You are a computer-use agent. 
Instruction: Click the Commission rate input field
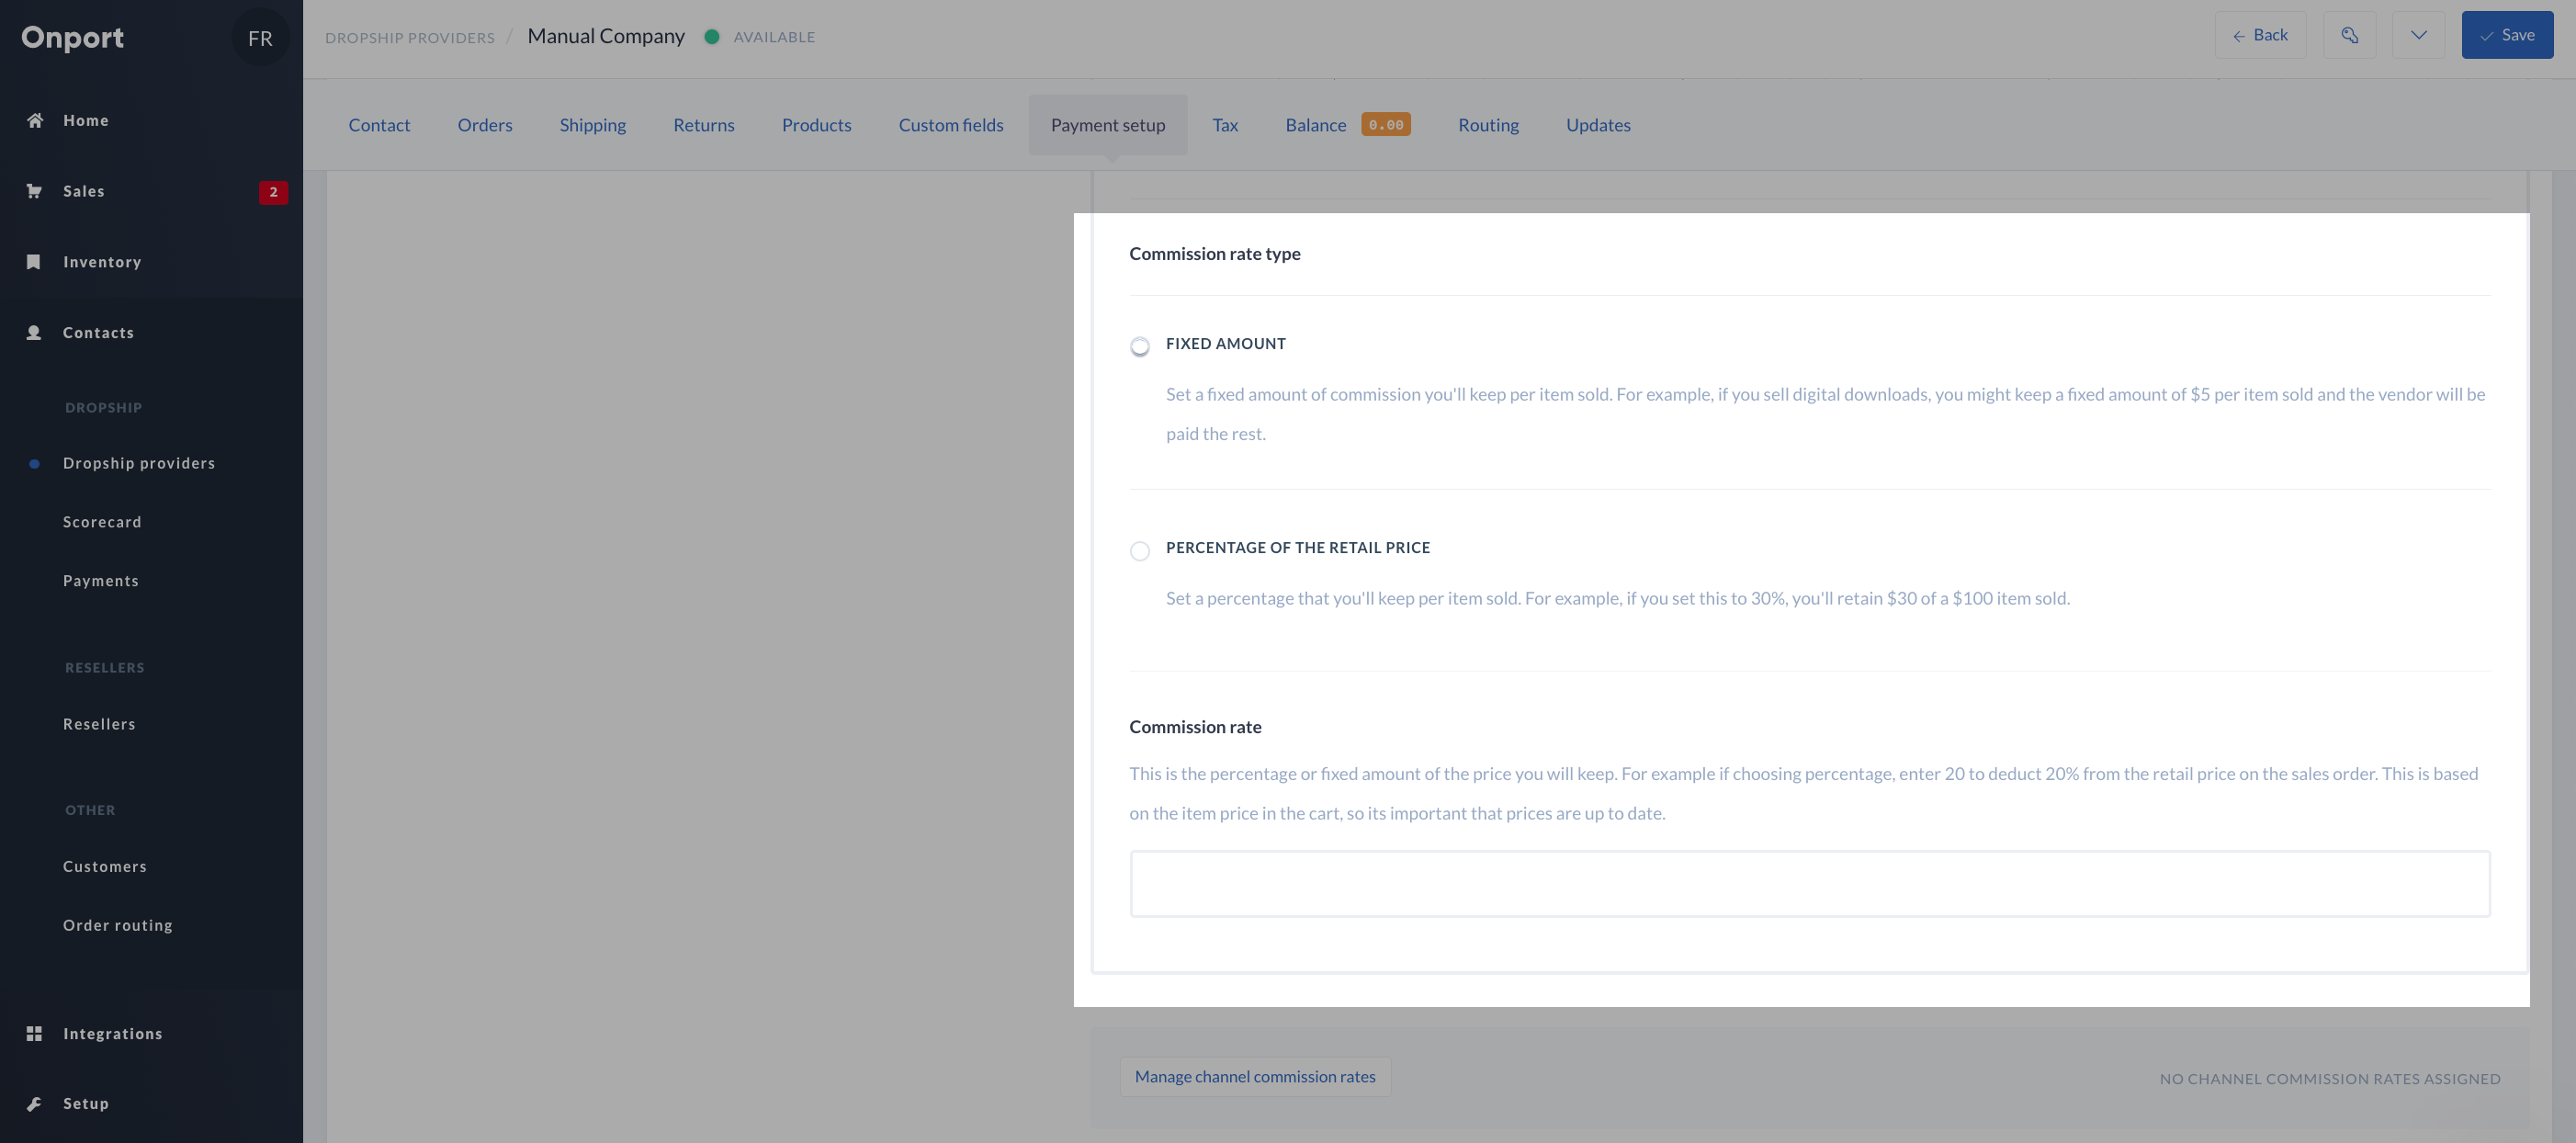[x=1809, y=884]
